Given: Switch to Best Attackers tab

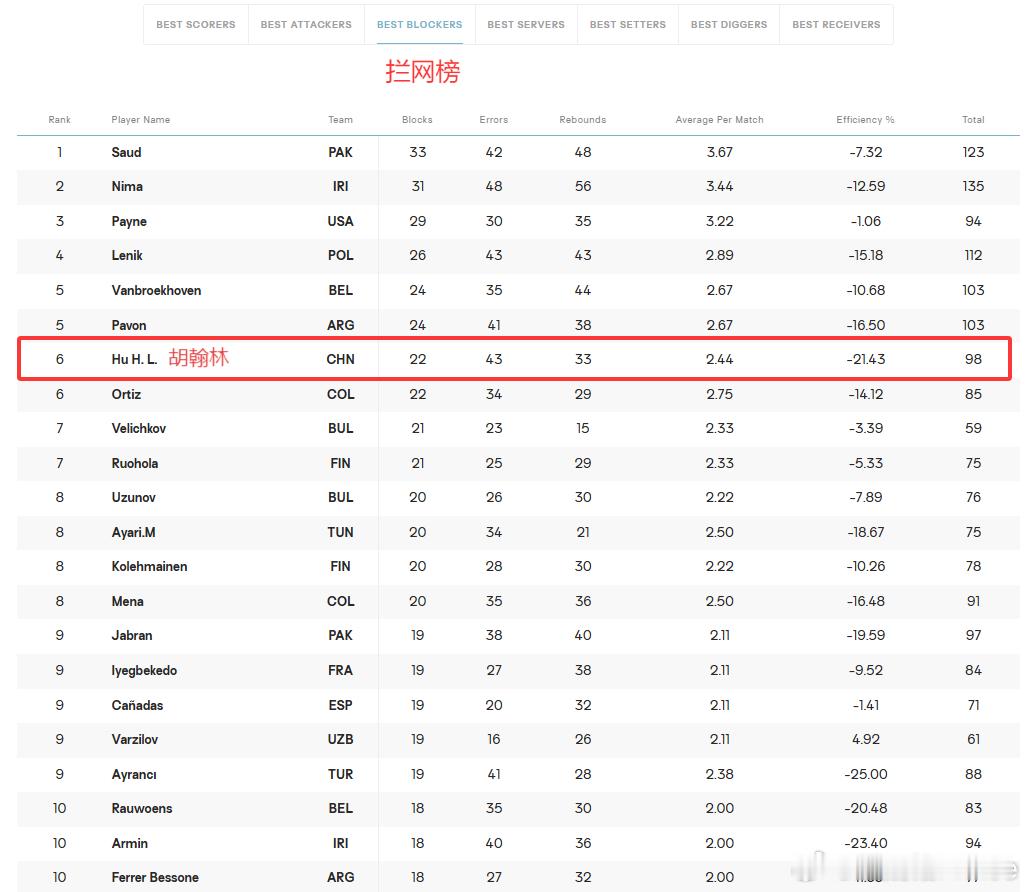Looking at the screenshot, I should click(306, 25).
